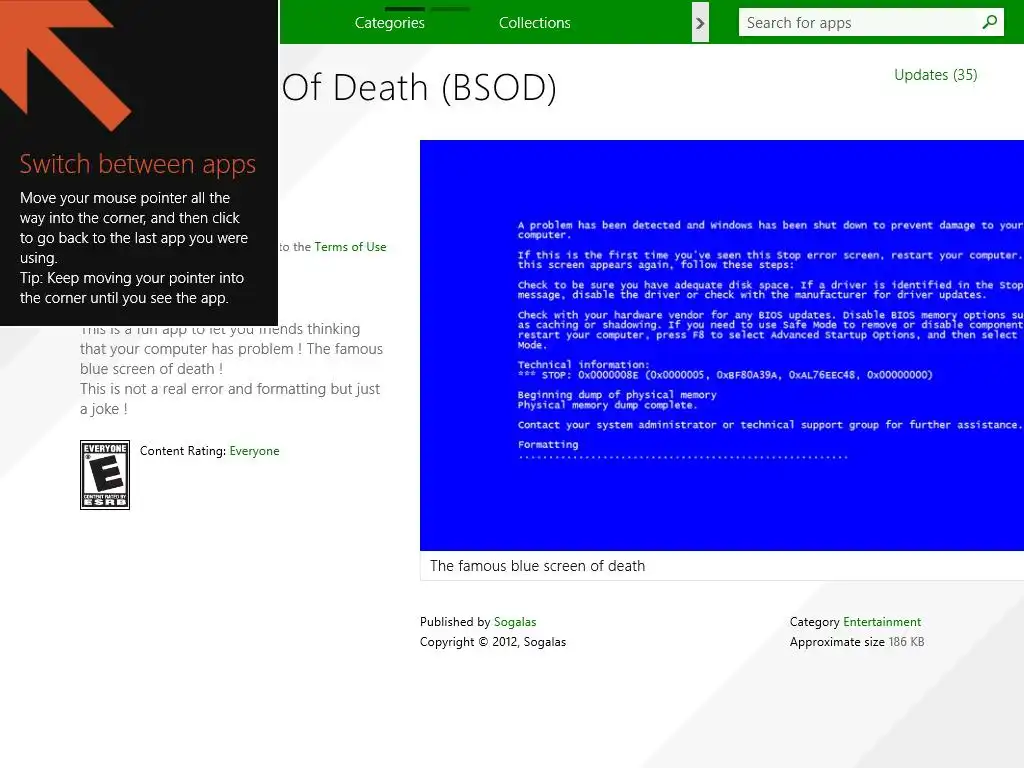Click description line blue screen of death !
The width and height of the screenshot is (1024, 768).
(x=152, y=369)
